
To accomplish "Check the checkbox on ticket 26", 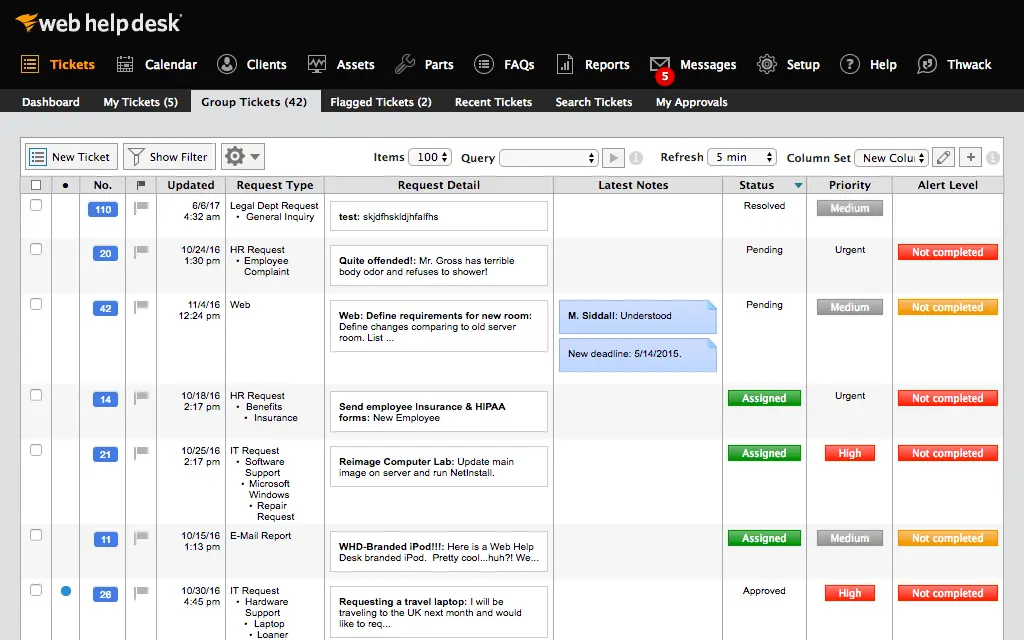I will [x=35, y=591].
